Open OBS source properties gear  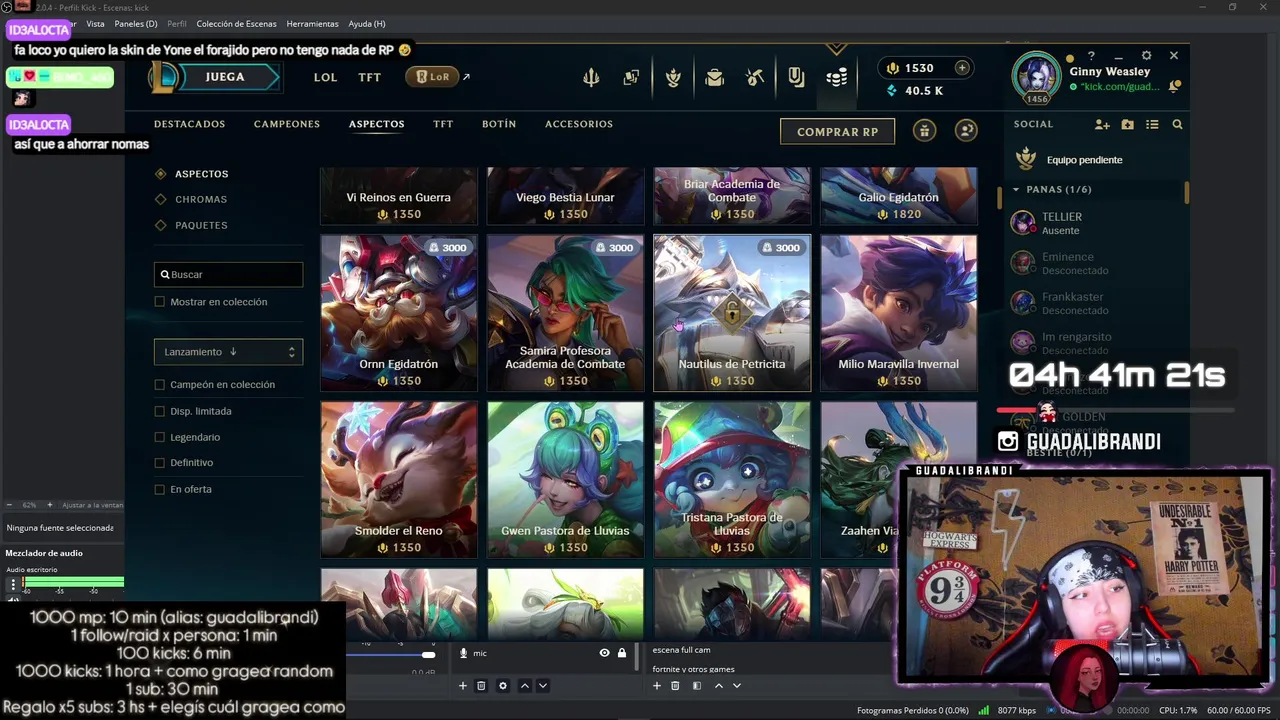[503, 686]
